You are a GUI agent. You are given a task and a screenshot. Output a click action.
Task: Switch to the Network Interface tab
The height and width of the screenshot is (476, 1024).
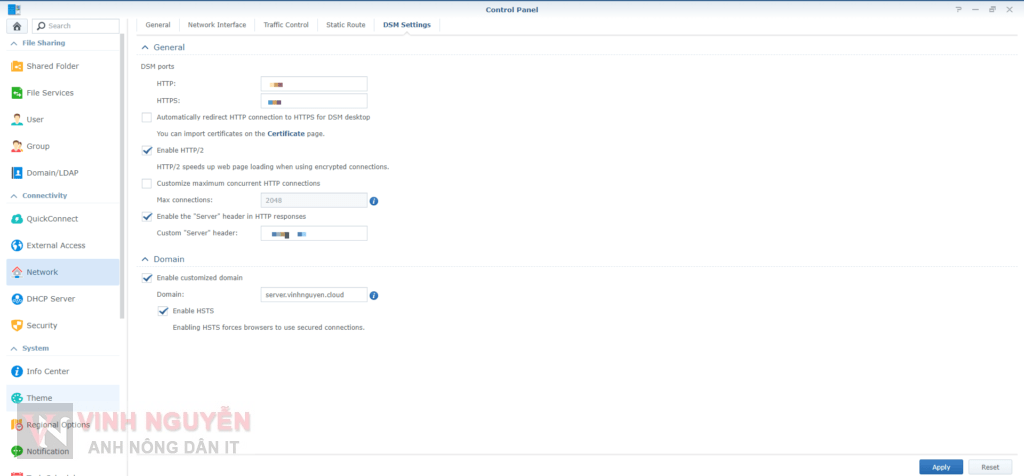point(216,25)
